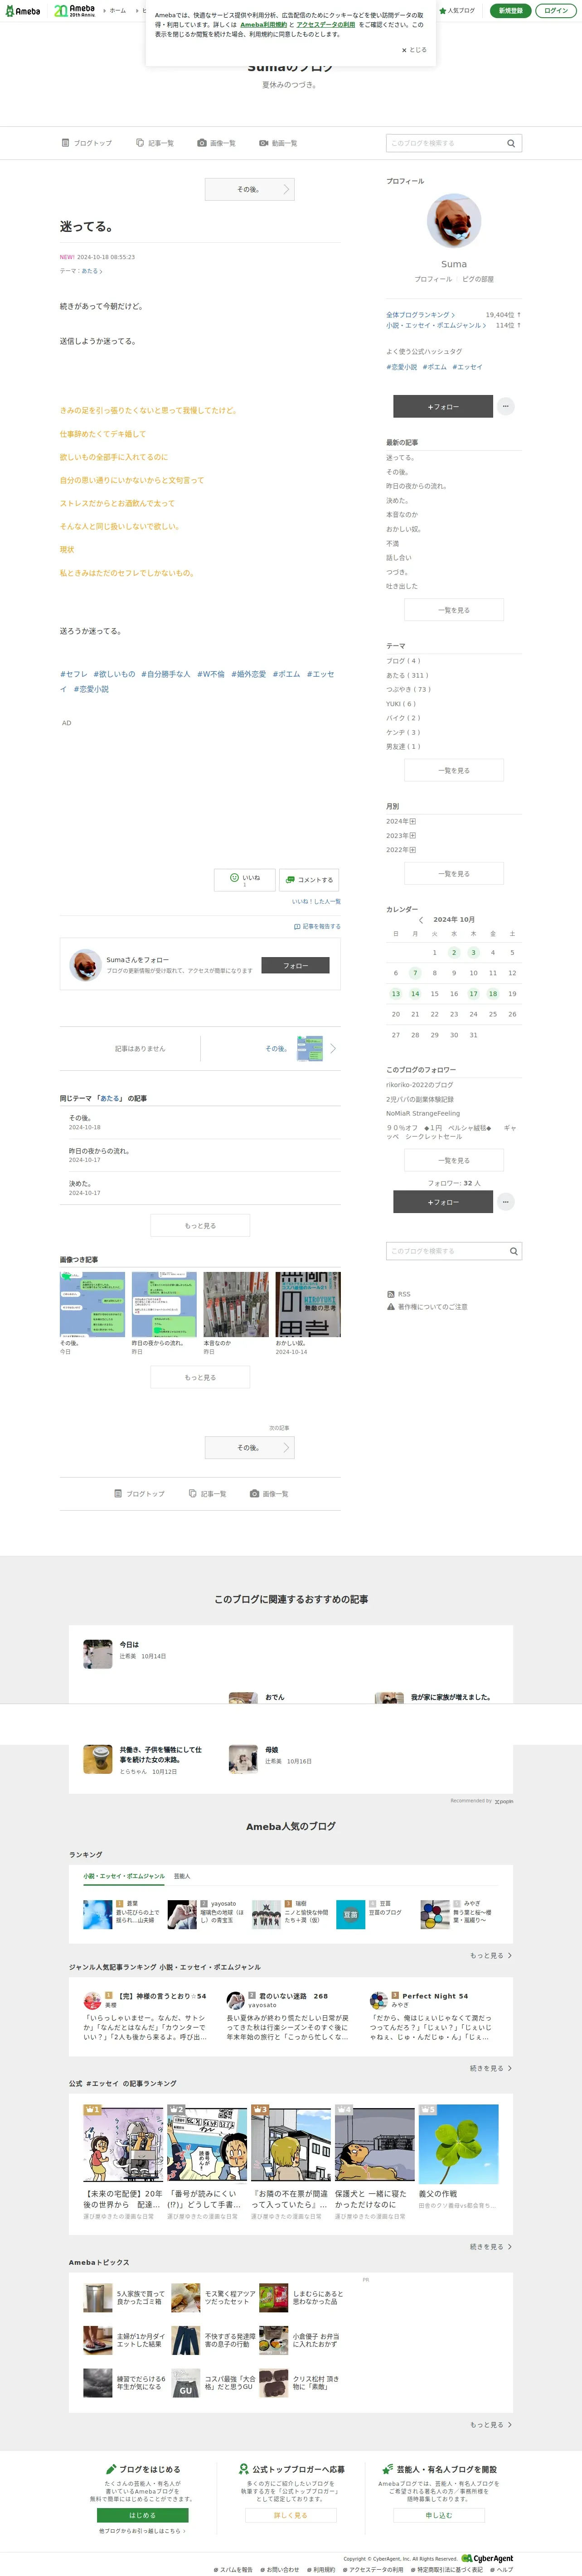The height and width of the screenshot is (2576, 582).
Task: Click the 新規登録 green button
Action: pyautogui.click(x=510, y=10)
